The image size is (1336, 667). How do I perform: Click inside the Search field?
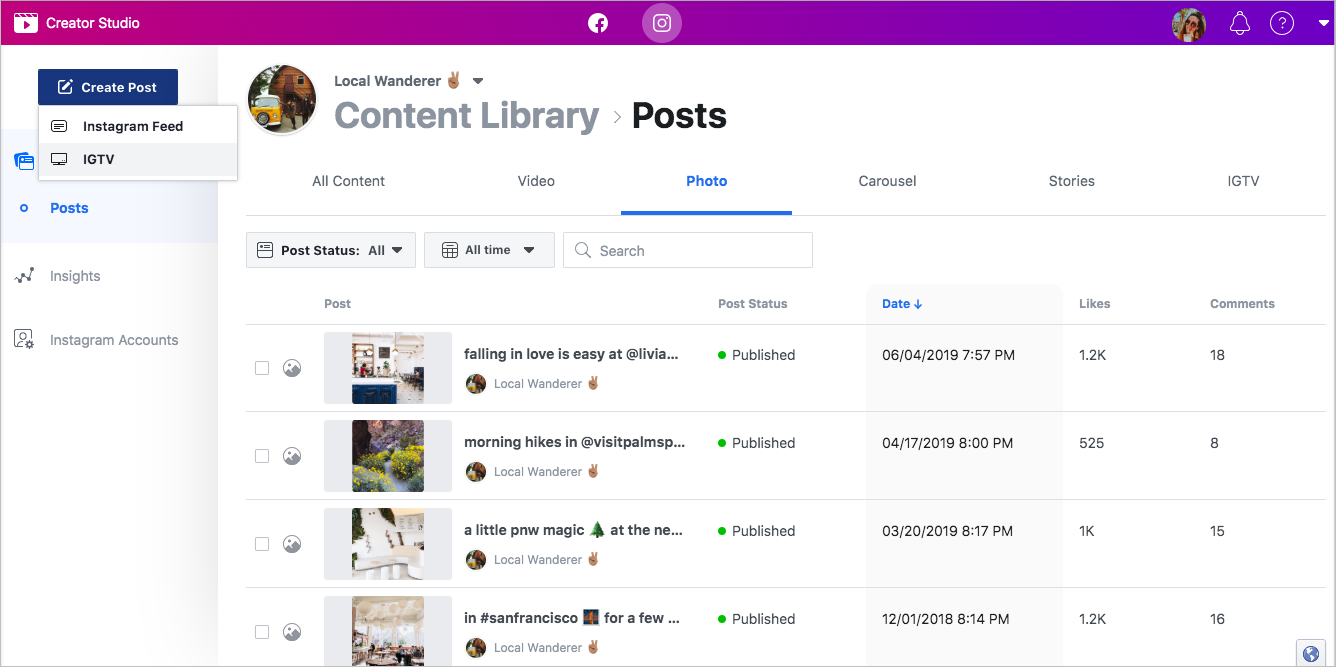(x=687, y=250)
